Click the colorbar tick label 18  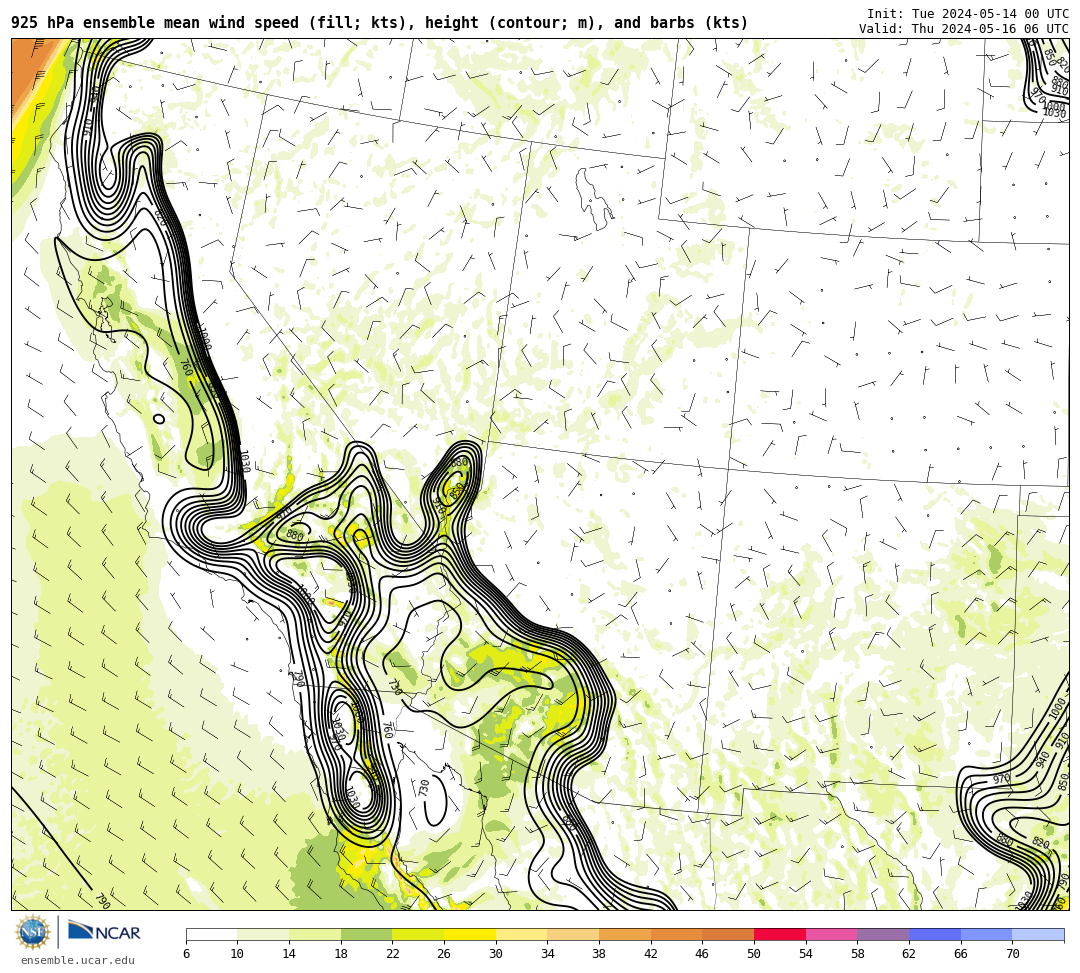tap(341, 954)
